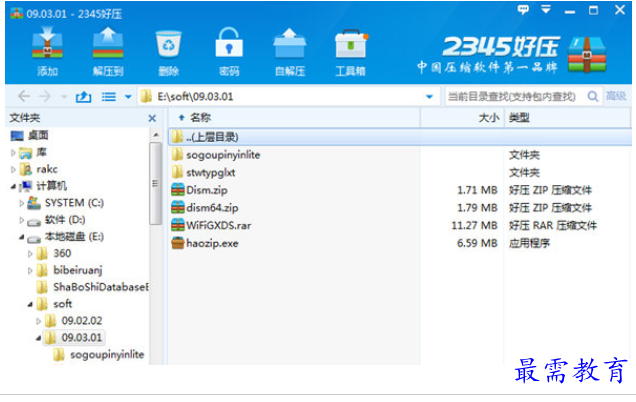Click the dism64.zip archive icon
The height and width of the screenshot is (402, 636).
[x=178, y=208]
